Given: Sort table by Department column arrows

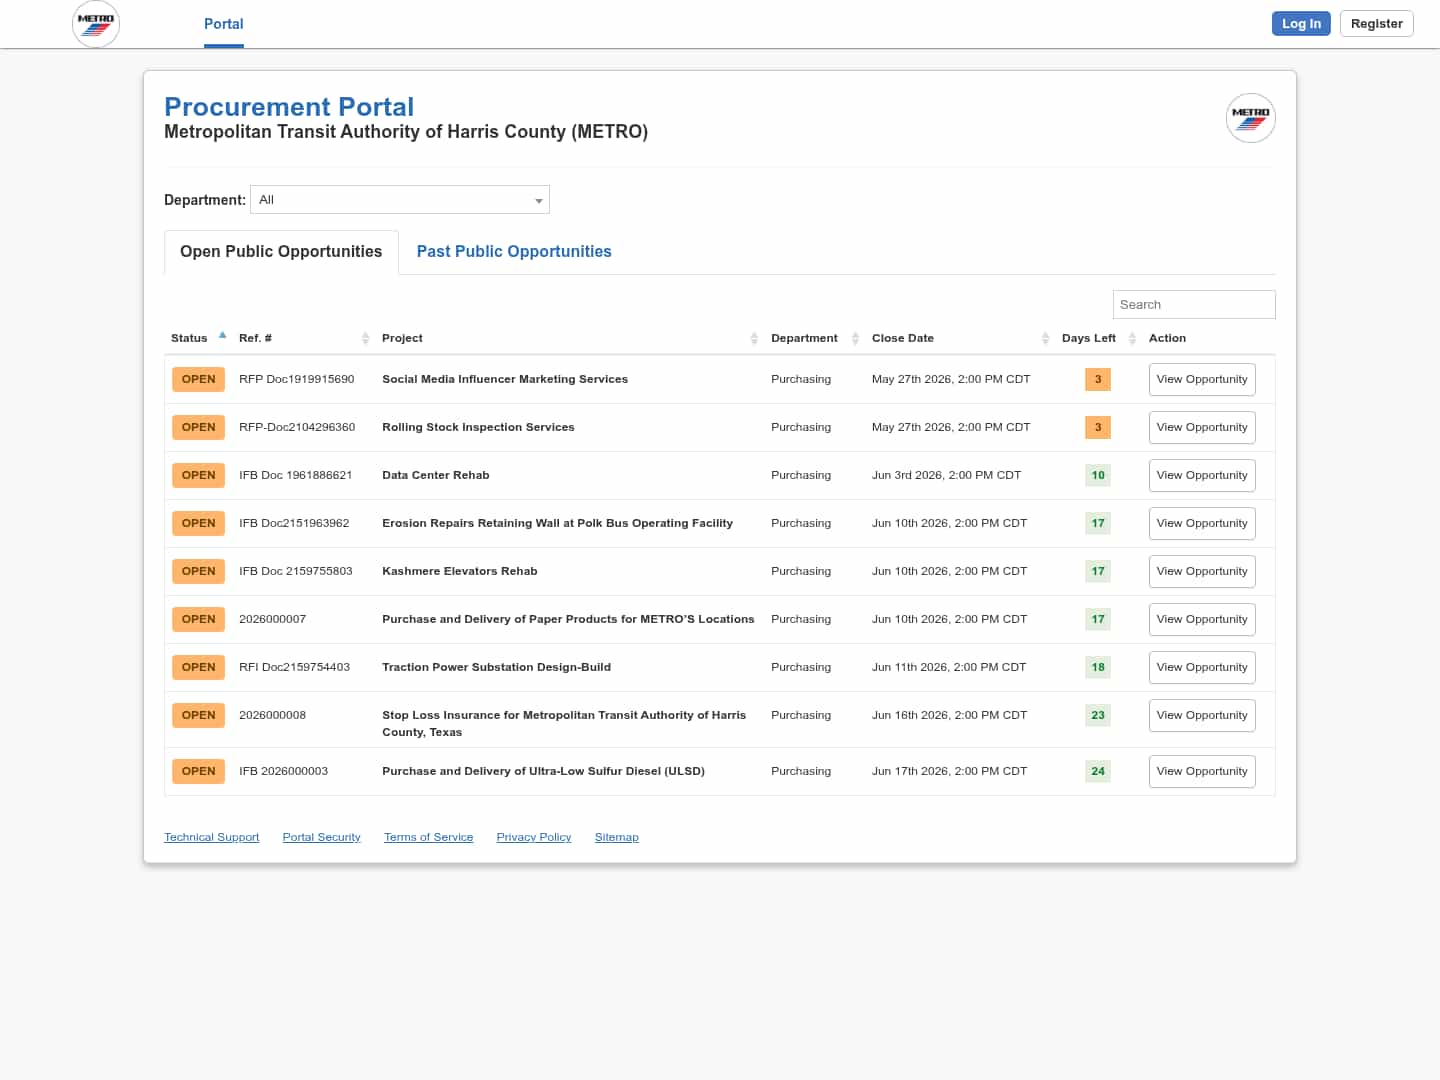Looking at the screenshot, I should pyautogui.click(x=855, y=339).
